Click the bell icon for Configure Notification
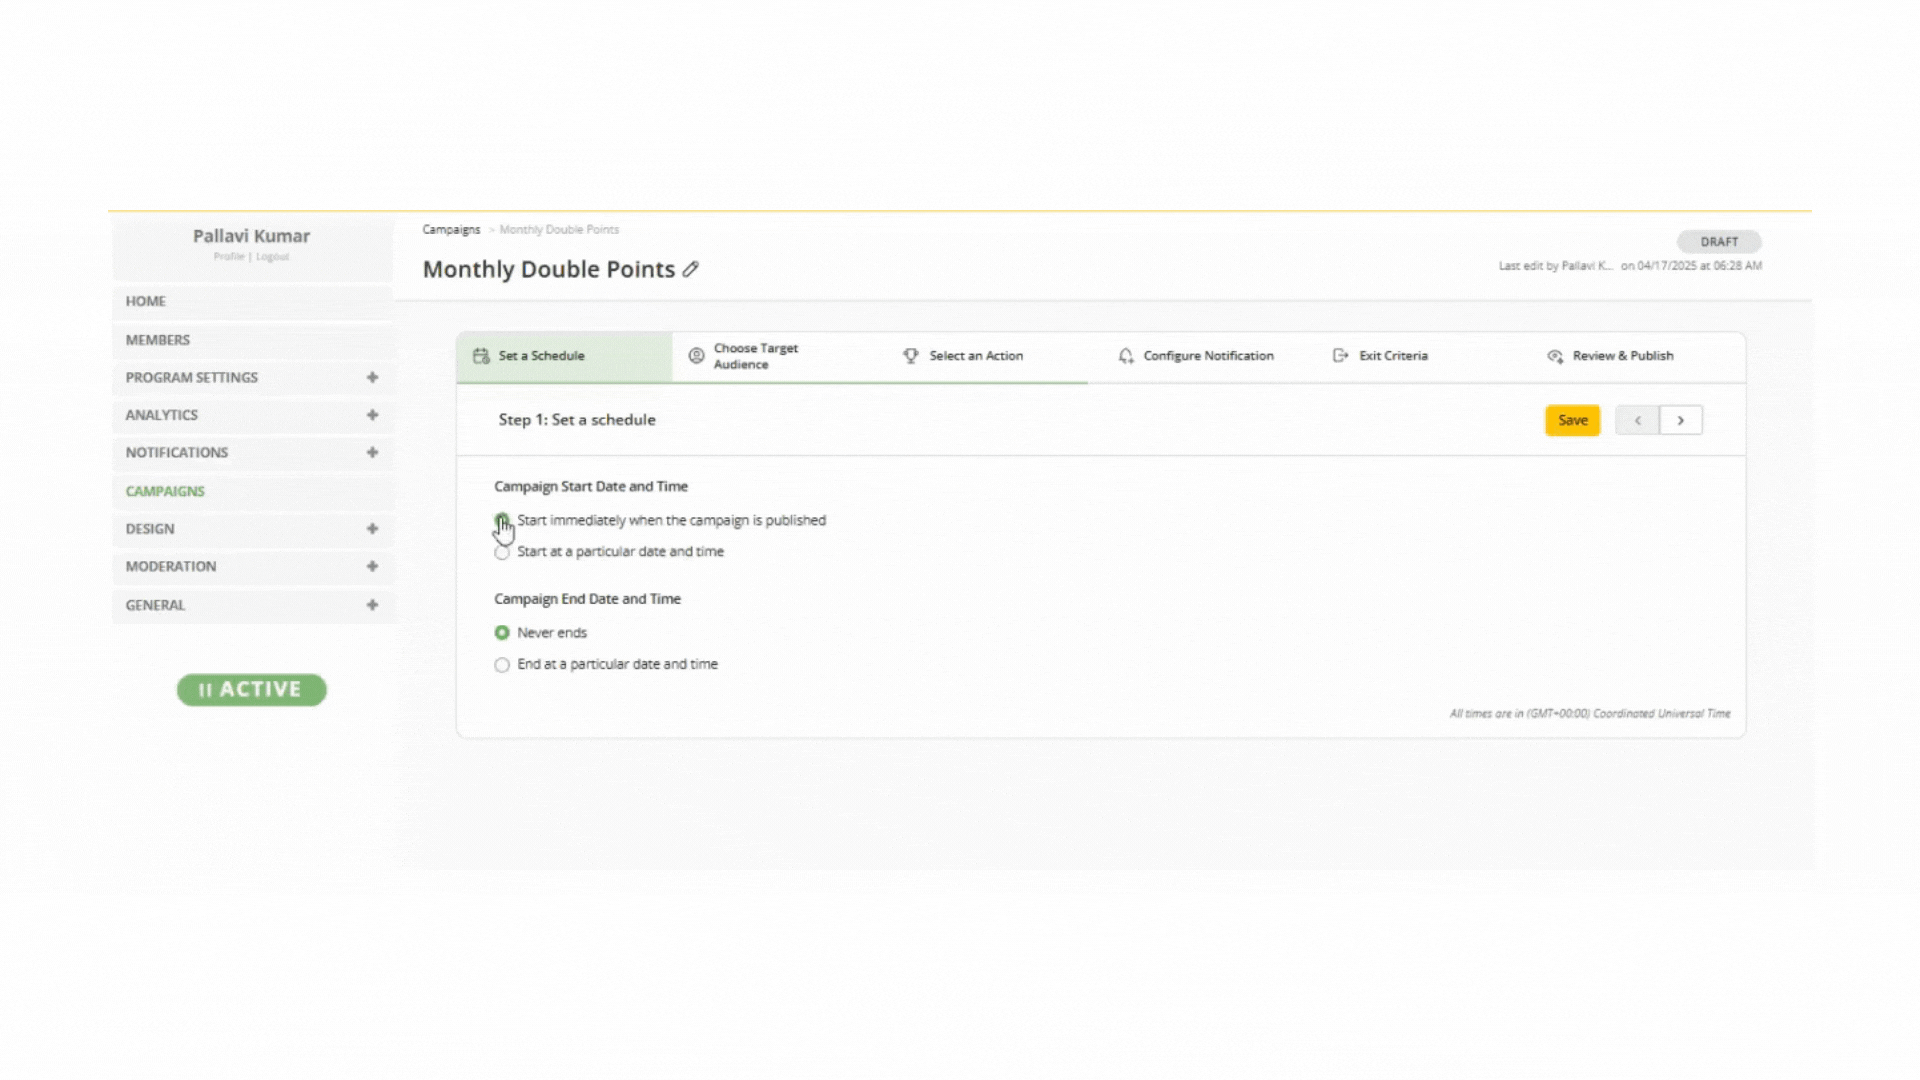Screen dimensions: 1920x1080 [x=1126, y=356]
